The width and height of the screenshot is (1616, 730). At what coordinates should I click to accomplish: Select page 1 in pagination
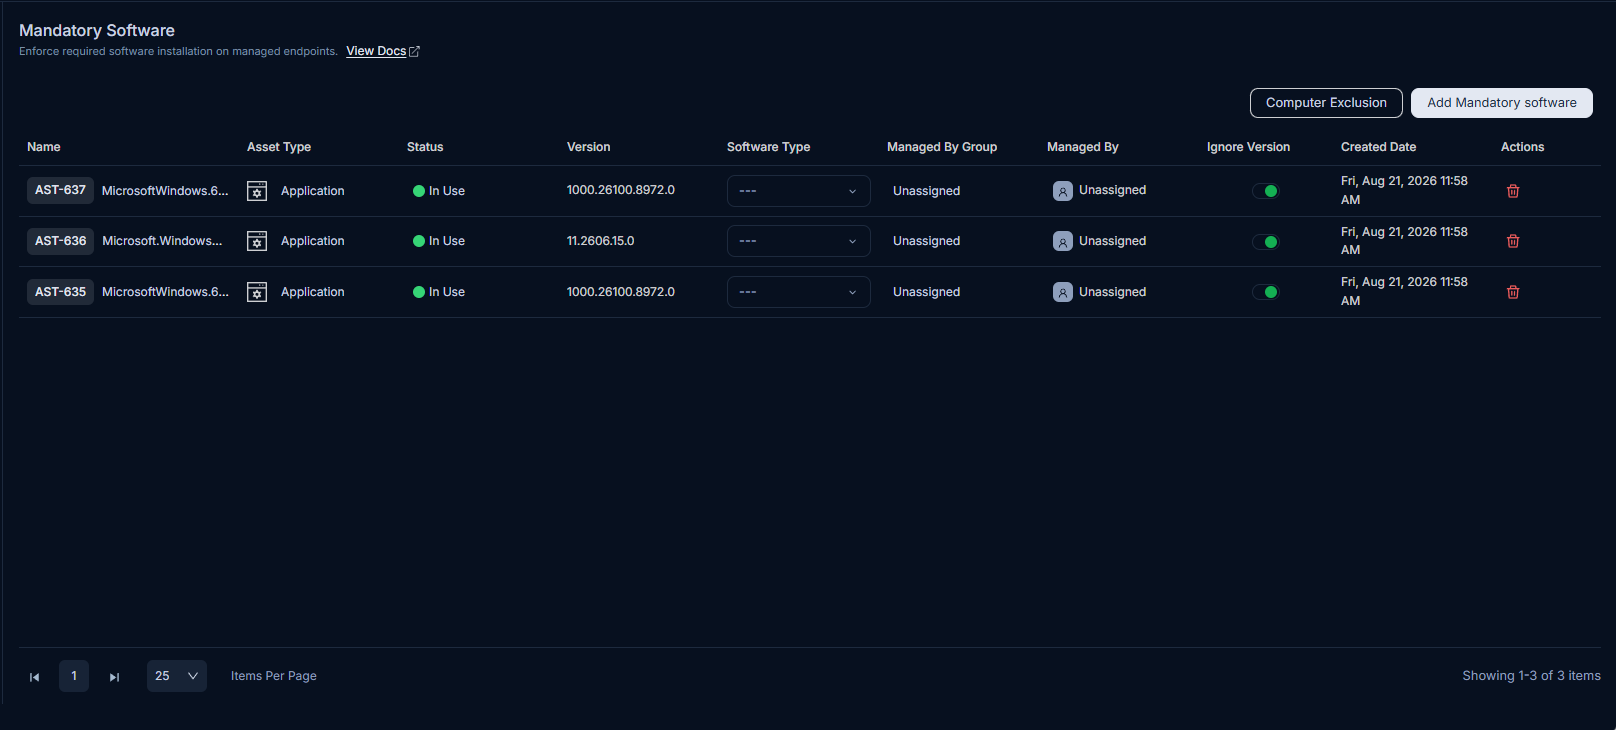pyautogui.click(x=74, y=676)
